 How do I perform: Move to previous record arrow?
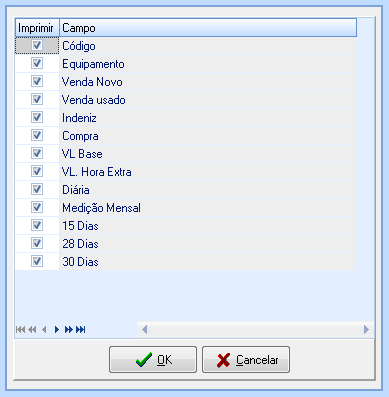tap(44, 330)
